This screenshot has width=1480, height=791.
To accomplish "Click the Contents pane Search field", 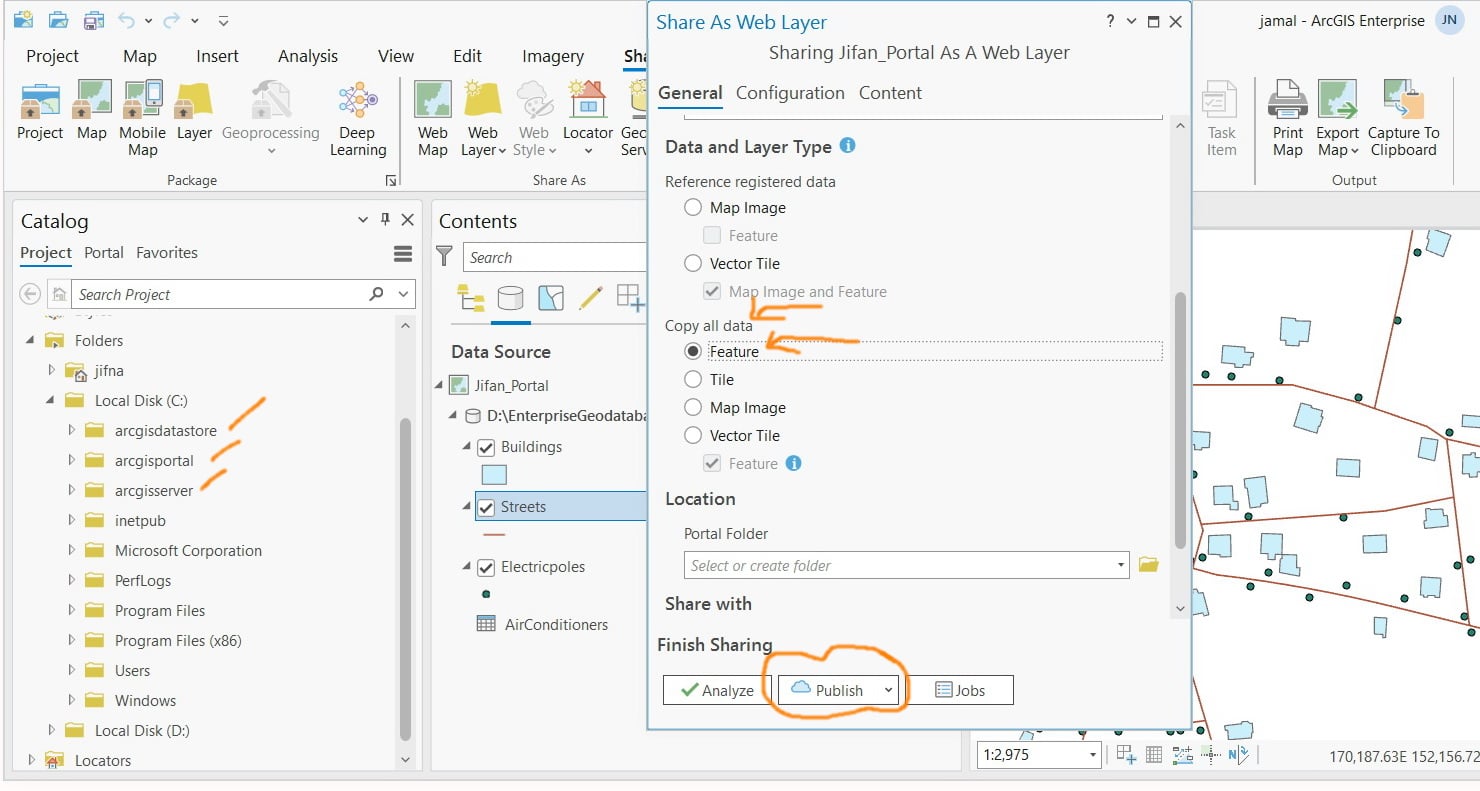I will (x=555, y=257).
